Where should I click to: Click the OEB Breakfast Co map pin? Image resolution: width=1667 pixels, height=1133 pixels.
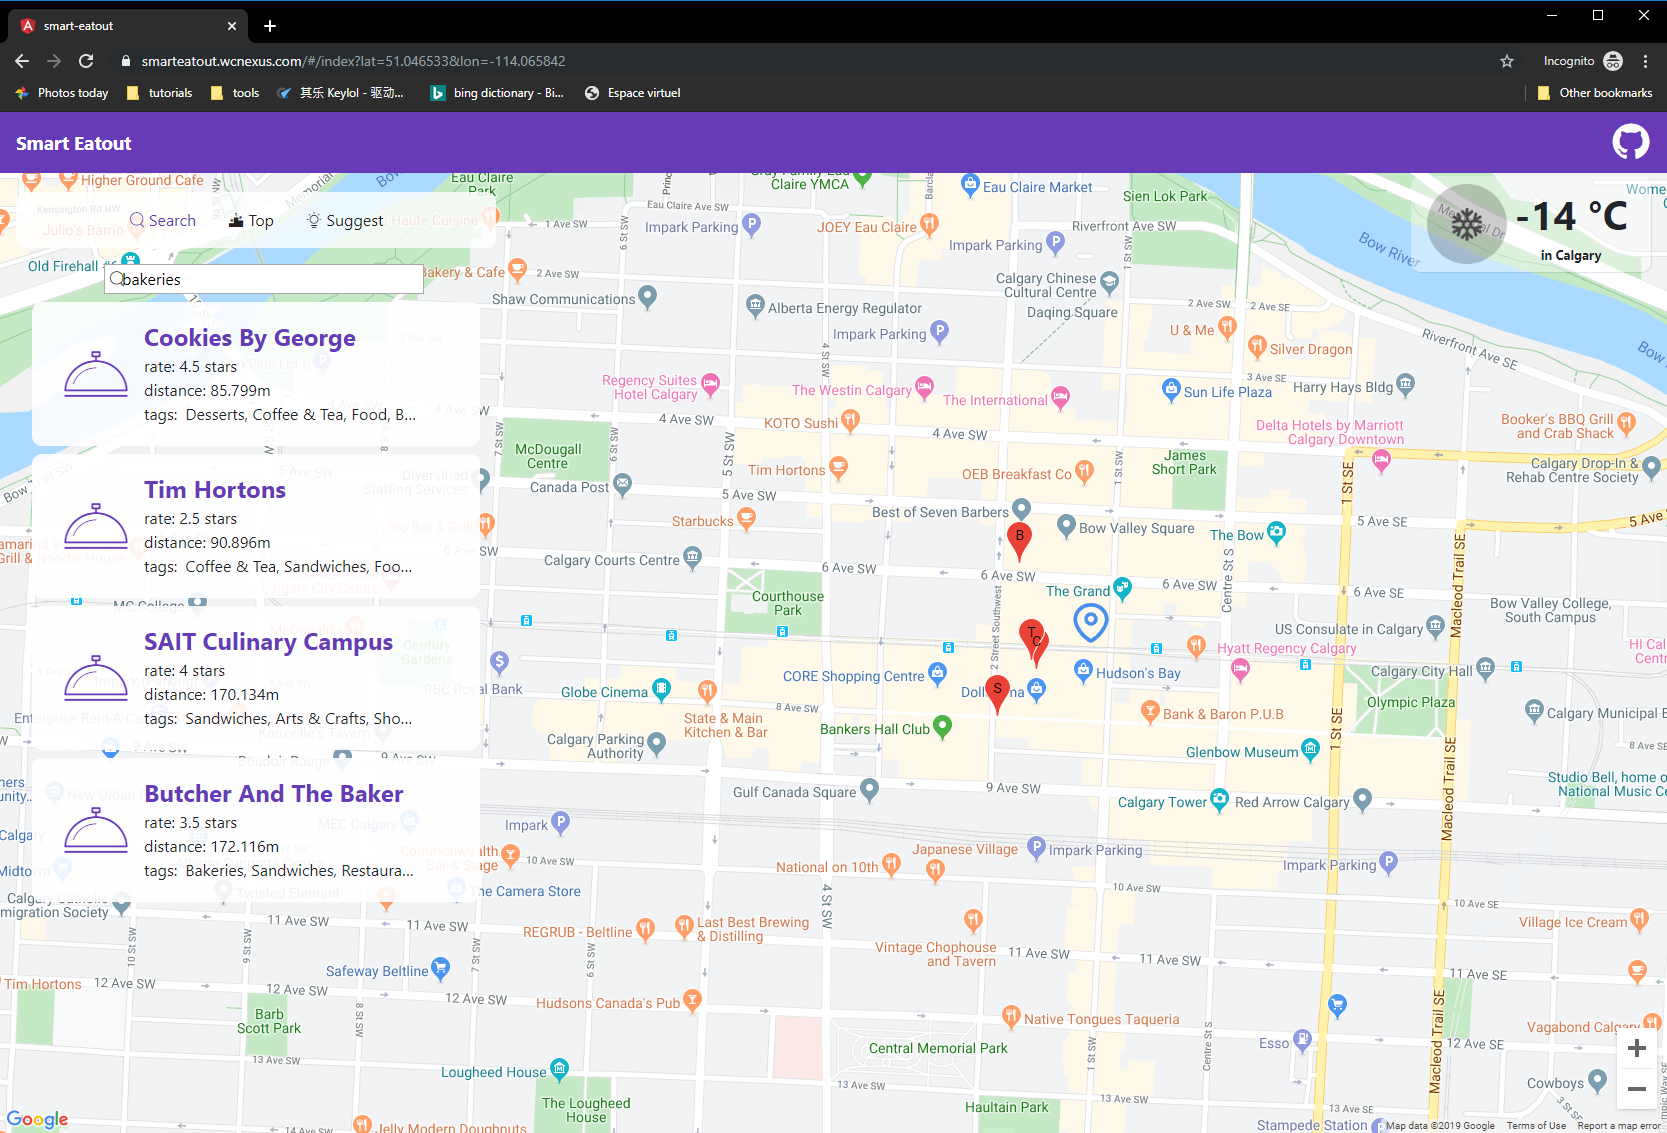[x=1084, y=472]
